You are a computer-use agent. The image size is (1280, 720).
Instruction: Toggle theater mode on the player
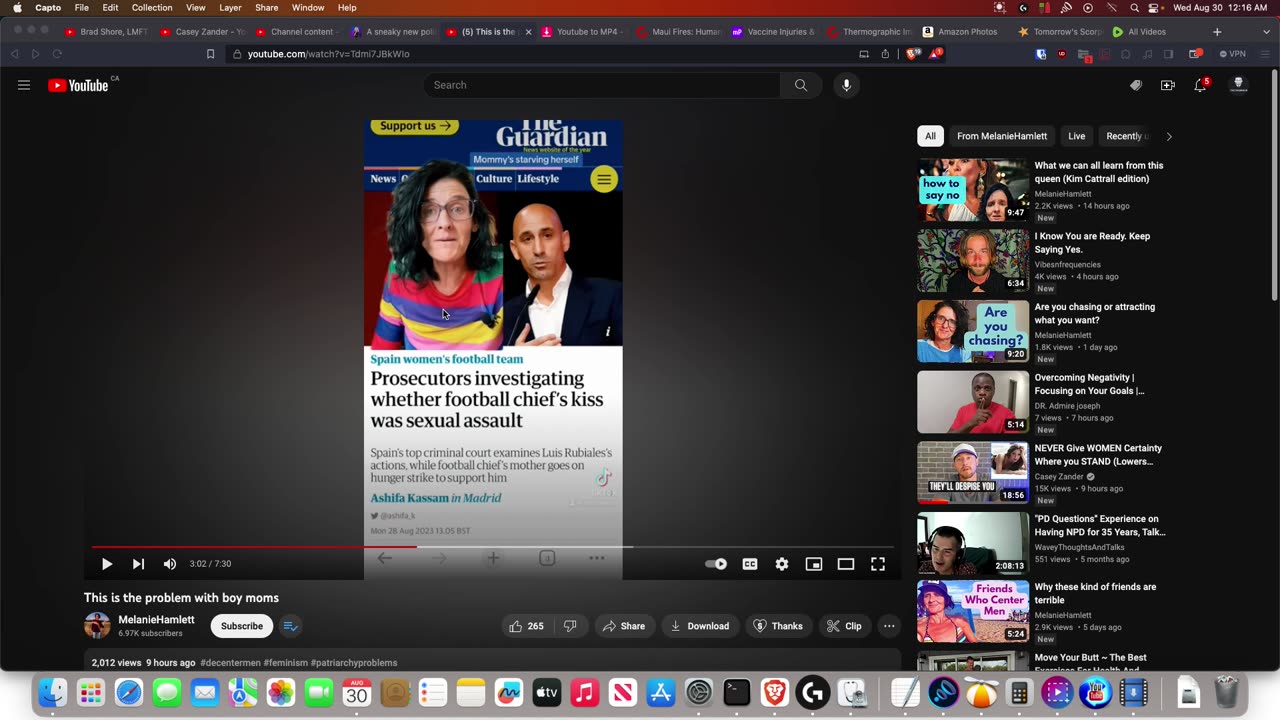tap(846, 564)
